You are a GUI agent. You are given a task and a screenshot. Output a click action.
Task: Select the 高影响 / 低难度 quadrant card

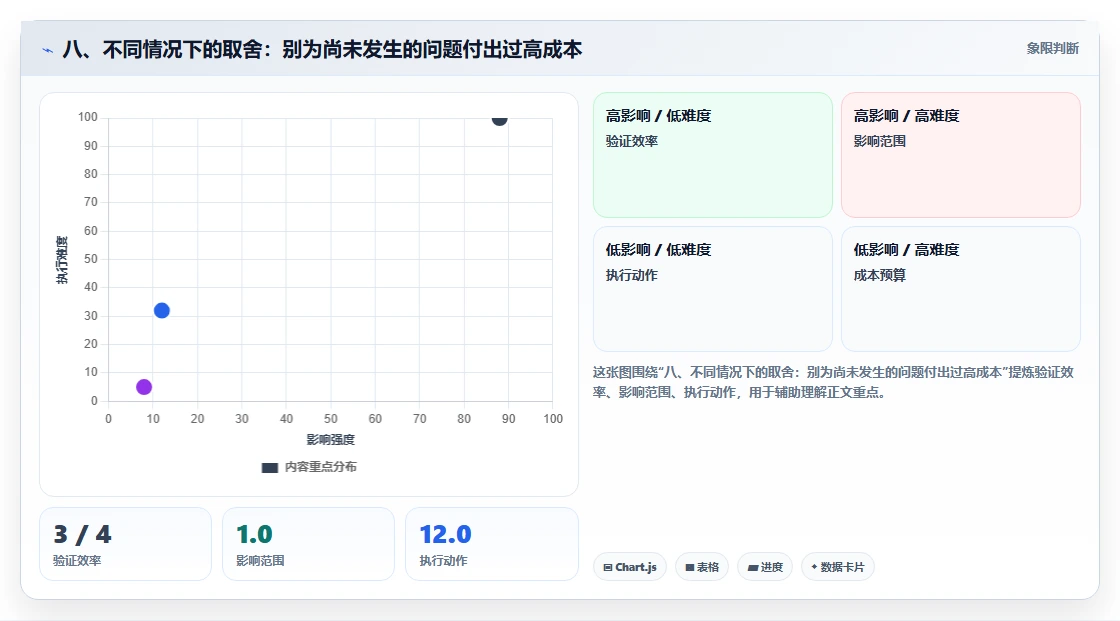click(x=713, y=155)
